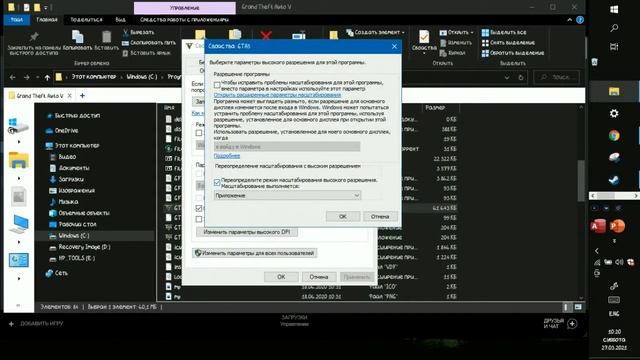Open Task View from the taskbar
640x360 pixels.
coord(614,47)
